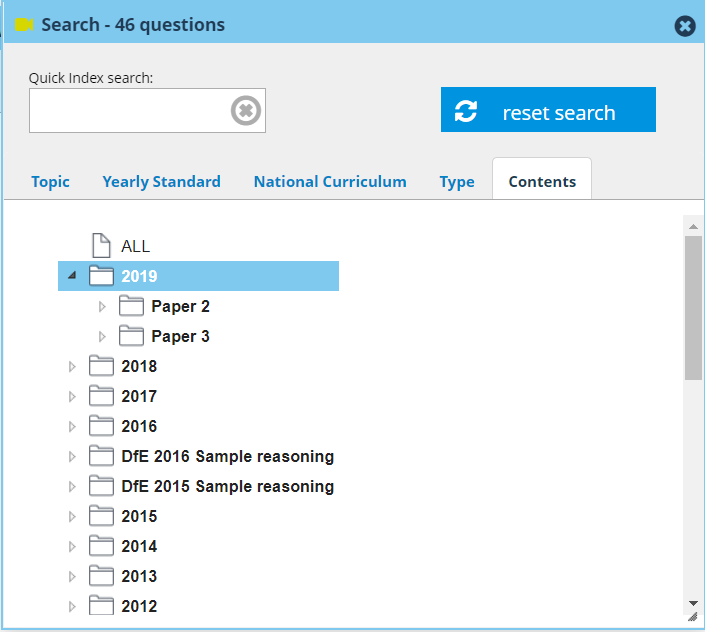Viewport: 705px width, 632px height.
Task: Open the National Curriculum tab
Action: [330, 181]
